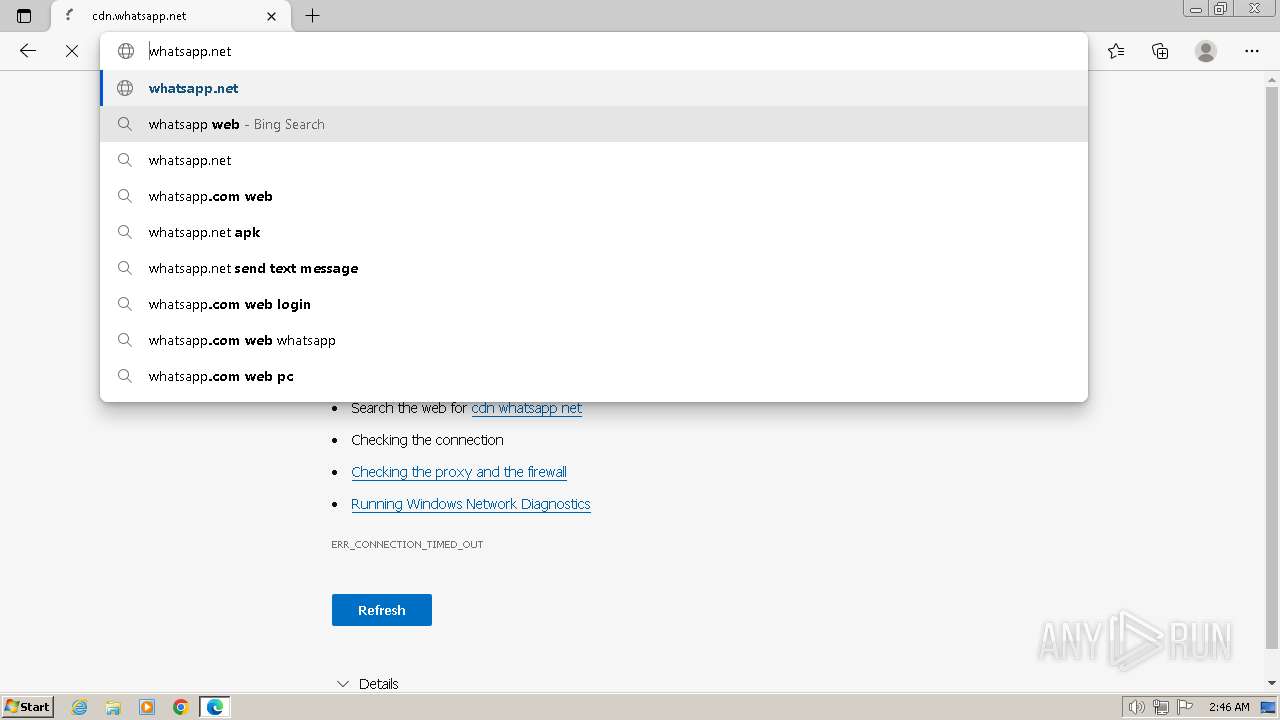
Task: Open the cdn whatsapp net search link
Action: click(526, 408)
